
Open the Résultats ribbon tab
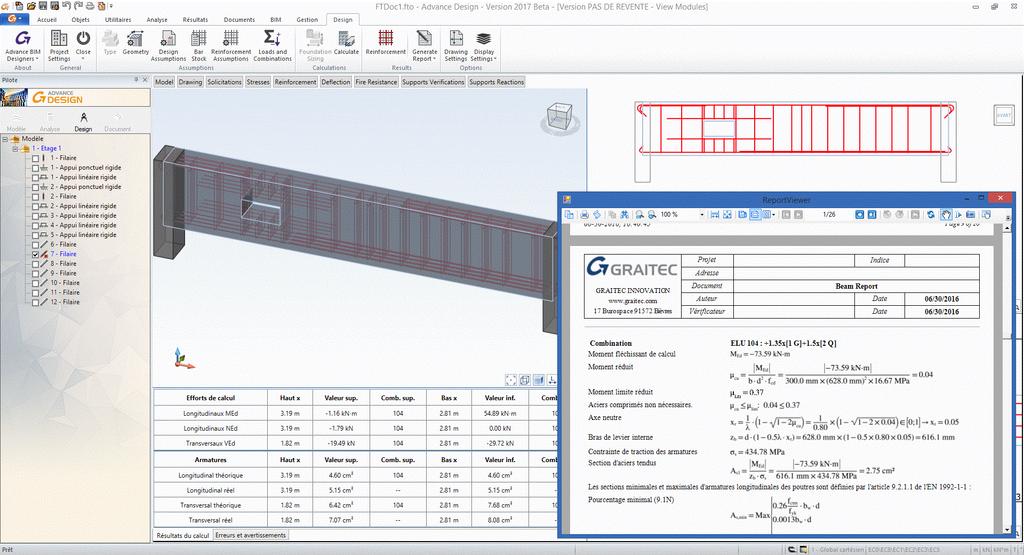(195, 20)
